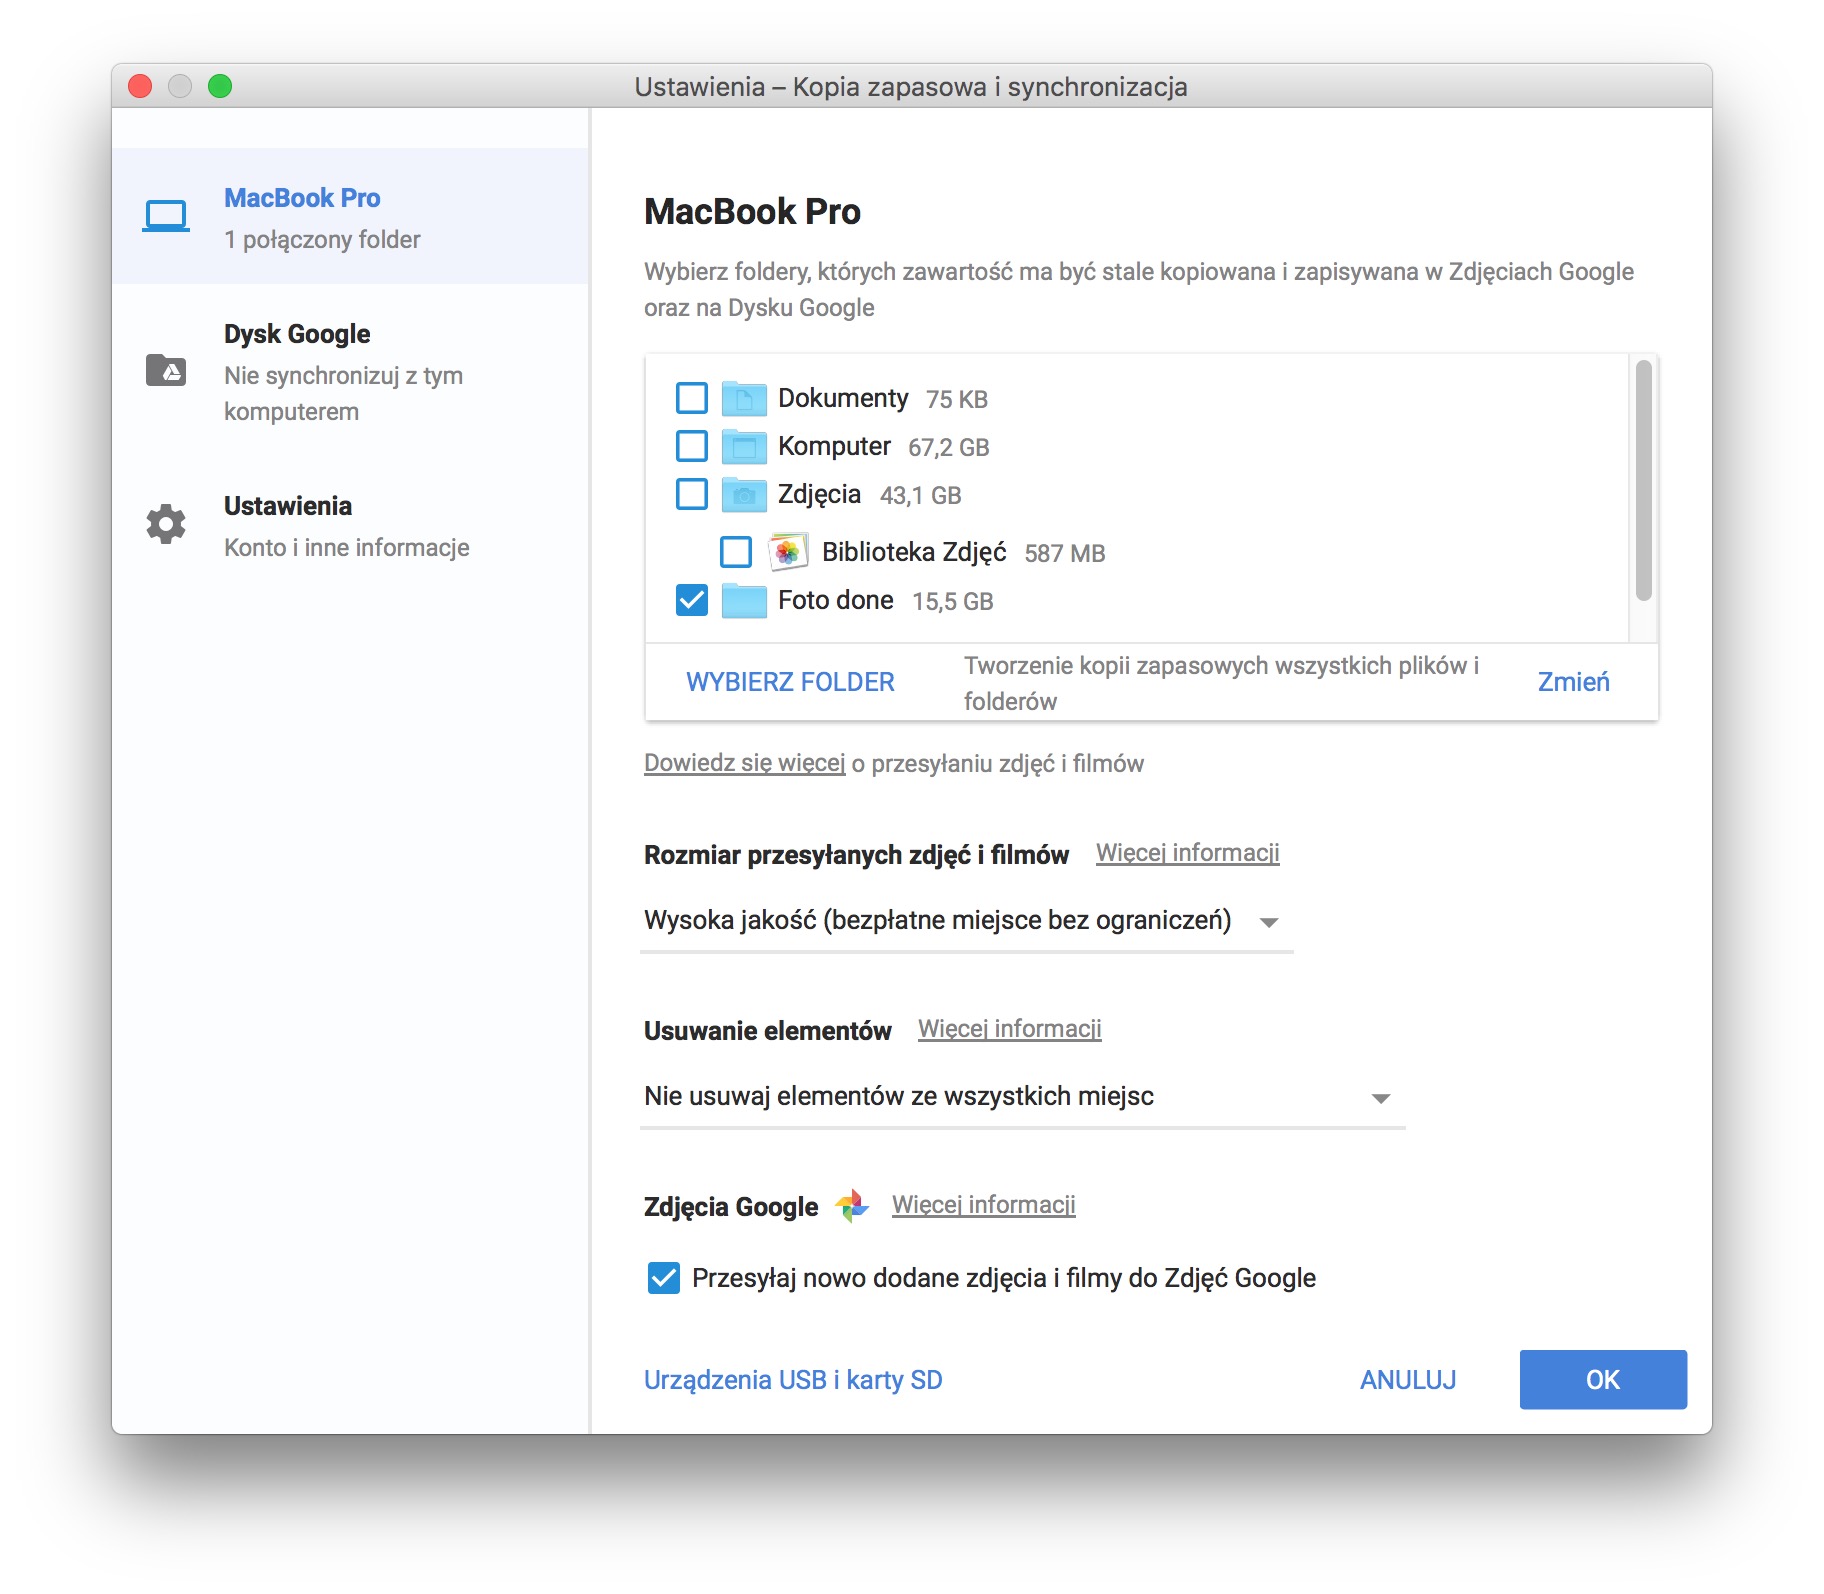Image resolution: width=1824 pixels, height=1594 pixels.
Task: Disable uploading new photos to Zdjęć Google
Action: (664, 1278)
